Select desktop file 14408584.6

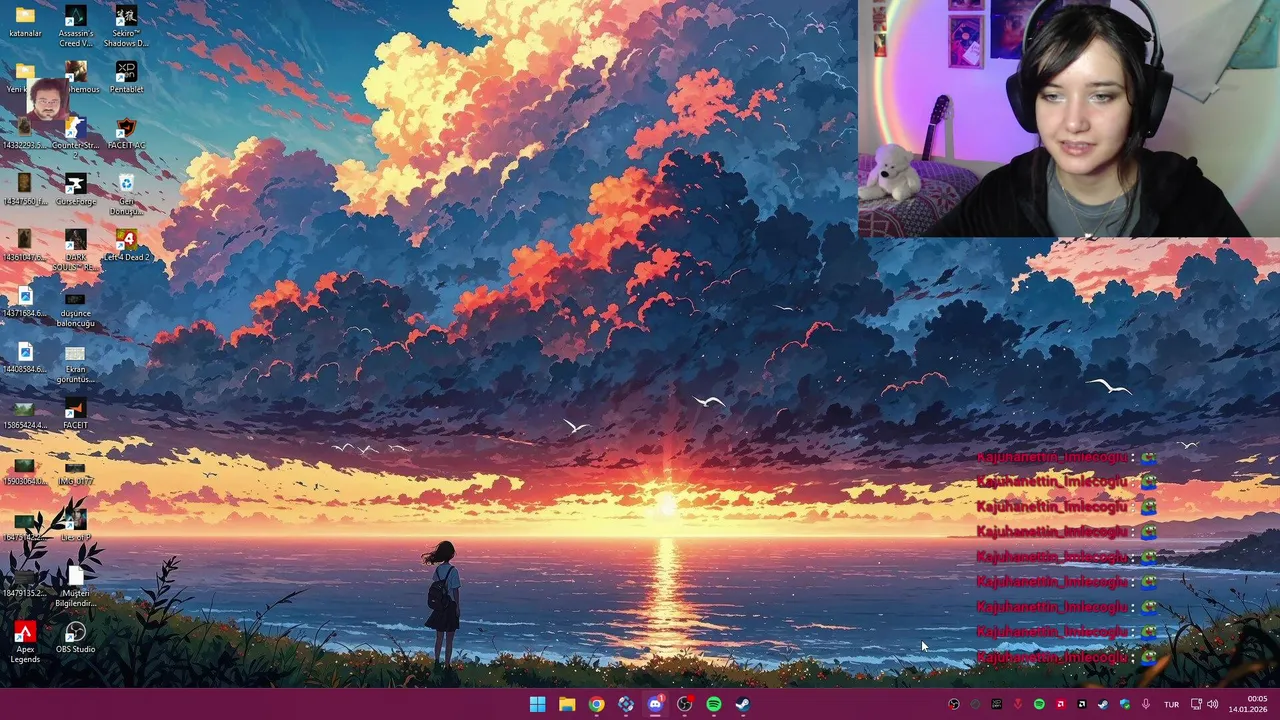[x=25, y=357]
